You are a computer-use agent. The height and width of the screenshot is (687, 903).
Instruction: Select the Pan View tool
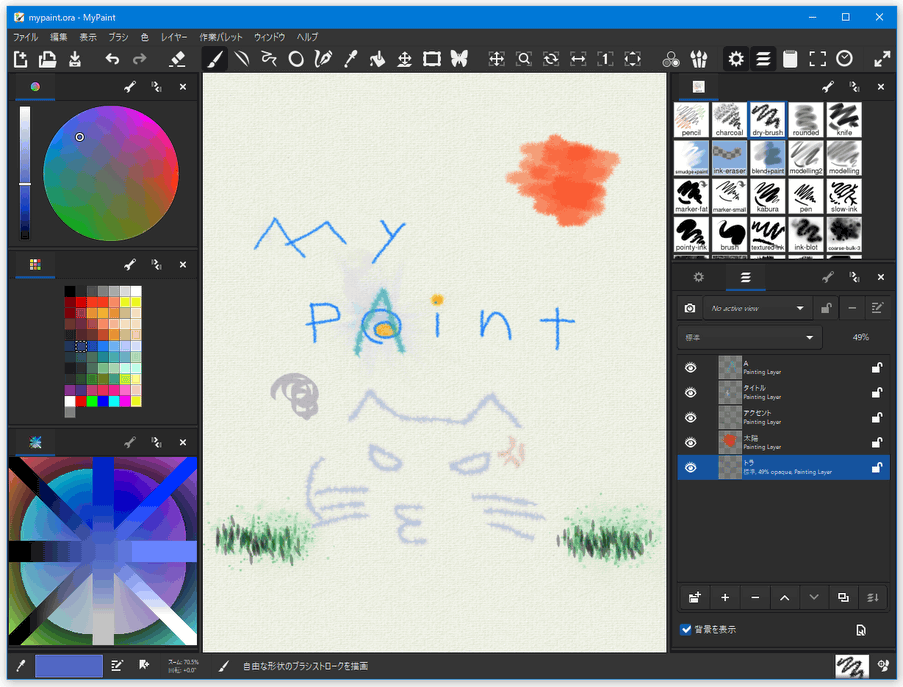[x=496, y=59]
